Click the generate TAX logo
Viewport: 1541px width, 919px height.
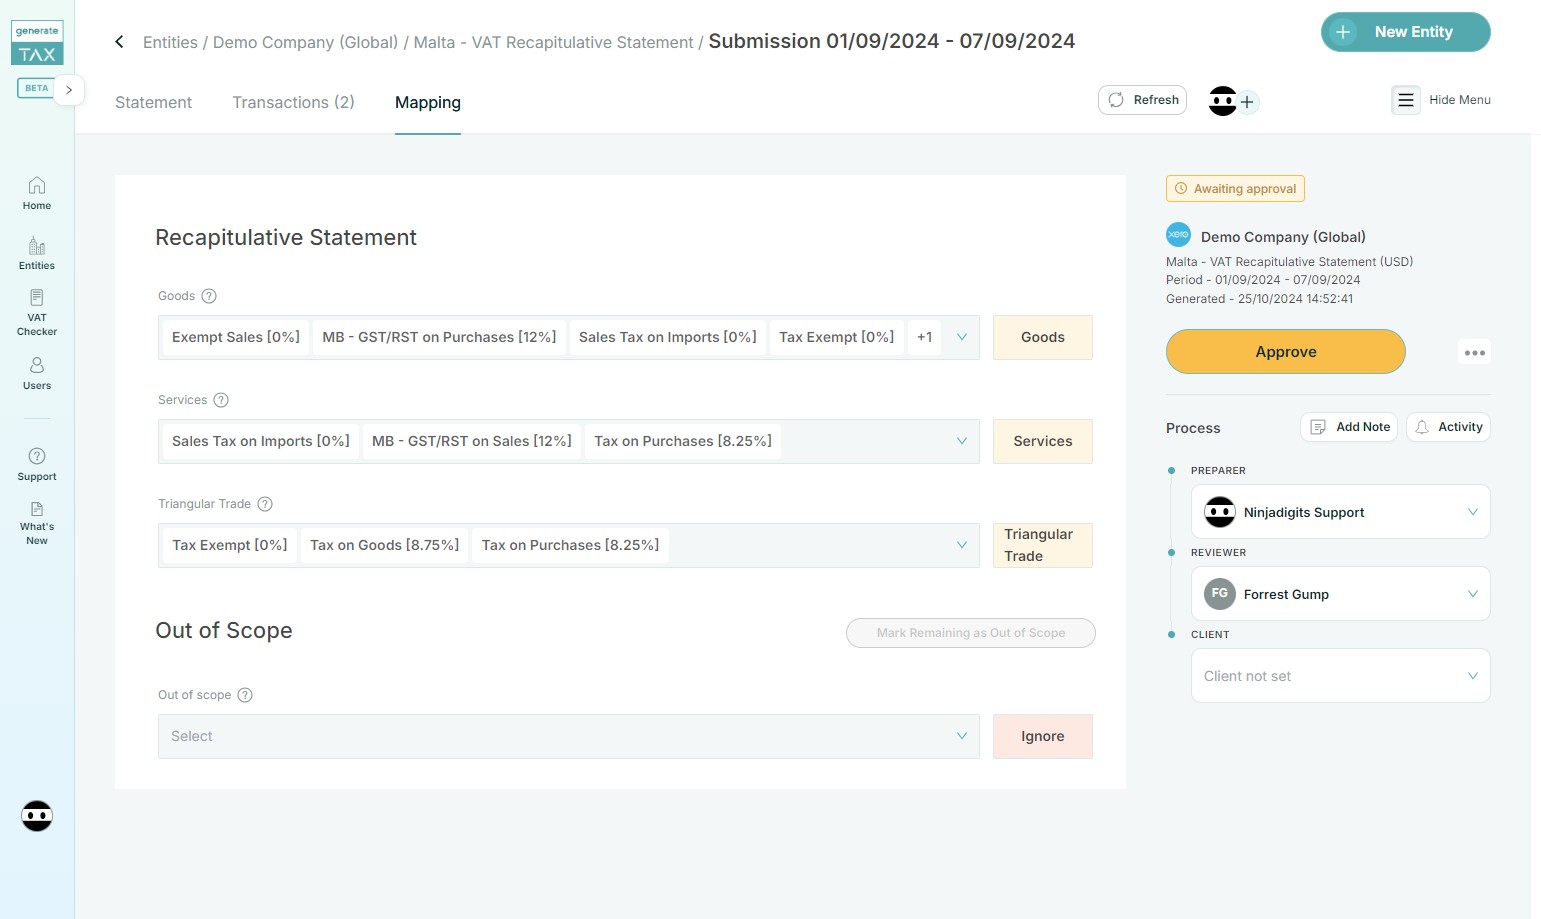(37, 43)
